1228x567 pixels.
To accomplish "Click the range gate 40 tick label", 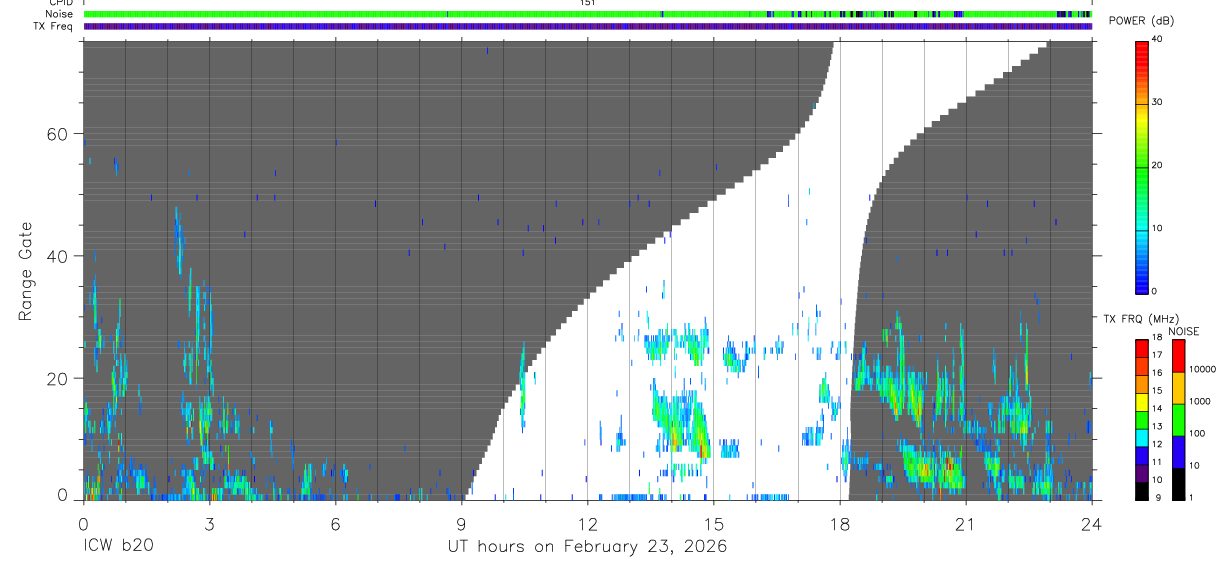I will pyautogui.click(x=56, y=256).
